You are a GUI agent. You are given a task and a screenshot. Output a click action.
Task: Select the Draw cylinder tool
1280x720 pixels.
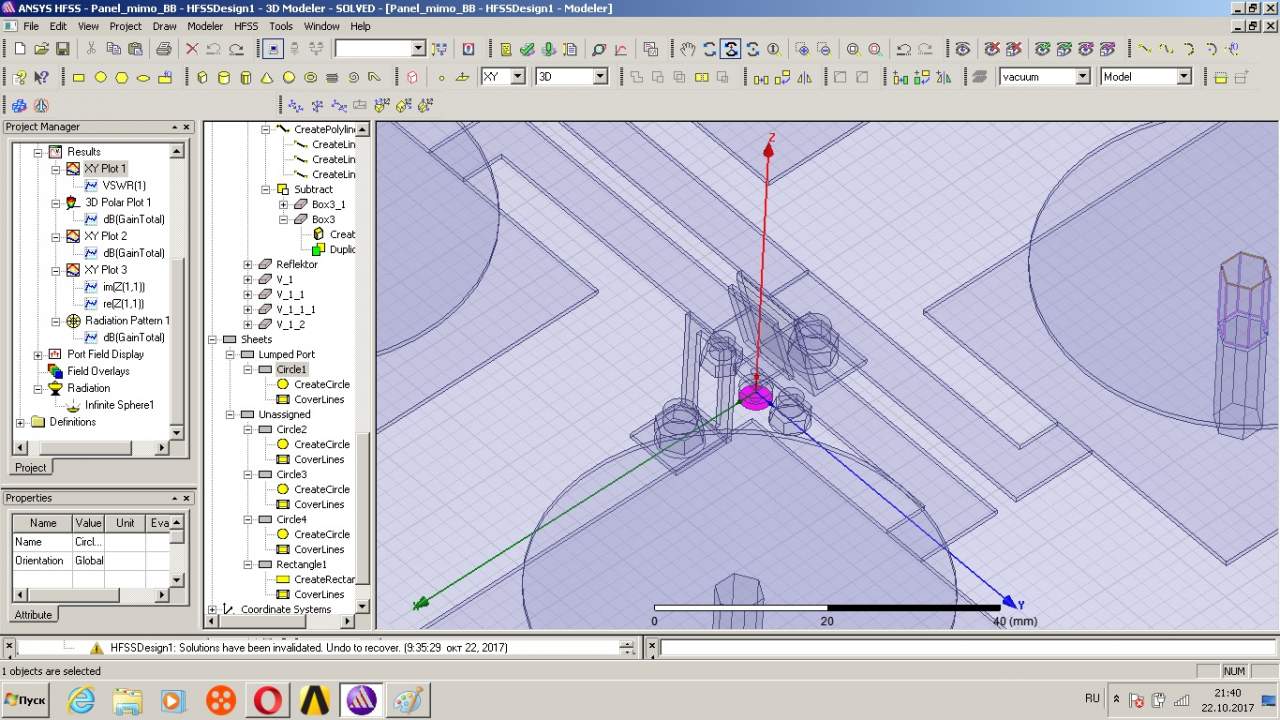[223, 77]
